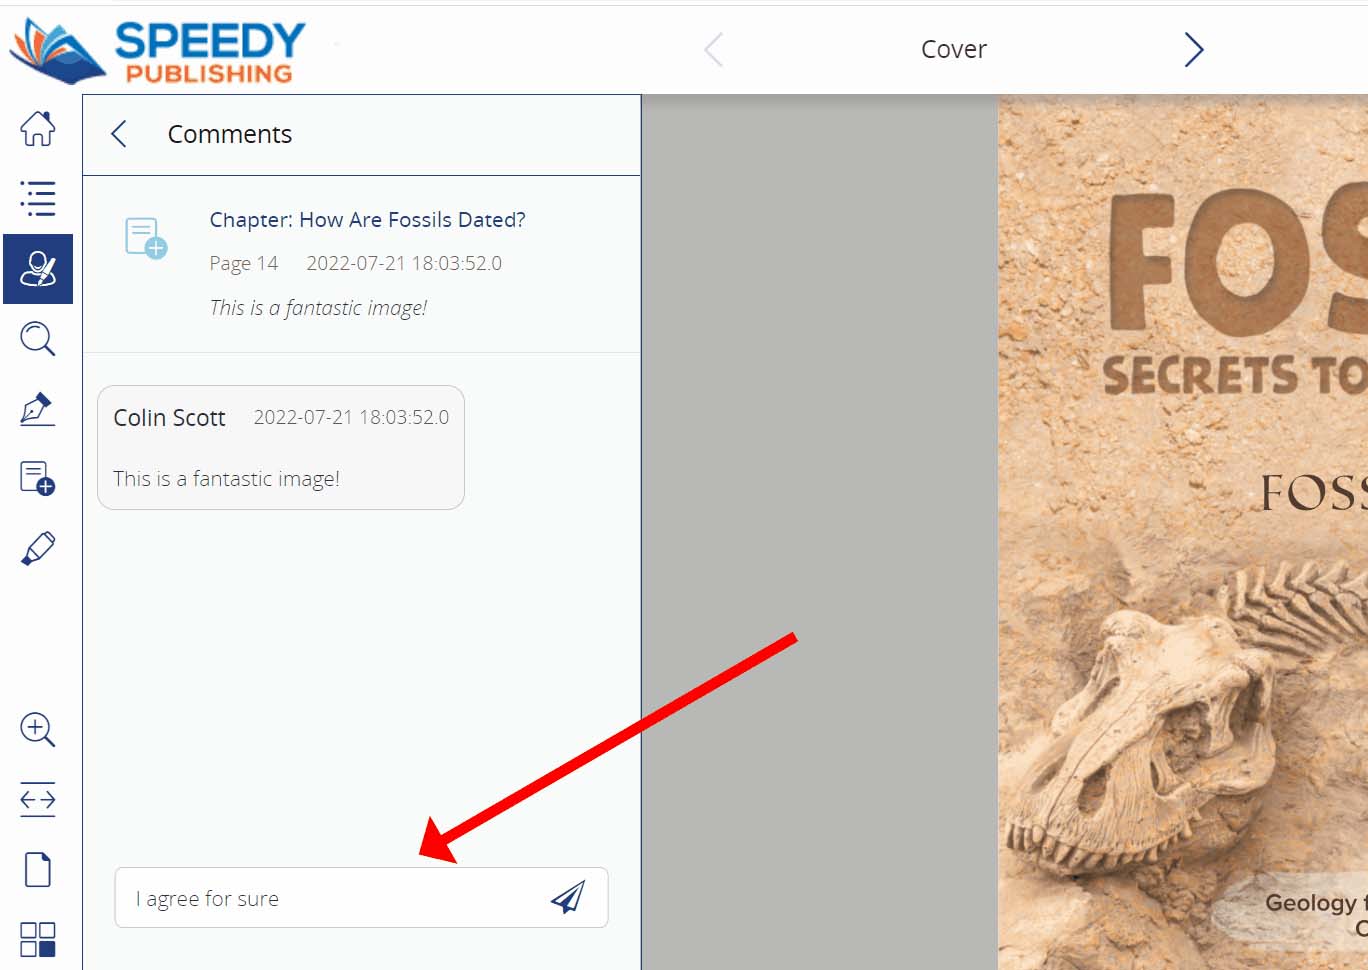This screenshot has height=970, width=1368.
Task: Go back using Comments back chevron
Action: pyautogui.click(x=119, y=134)
